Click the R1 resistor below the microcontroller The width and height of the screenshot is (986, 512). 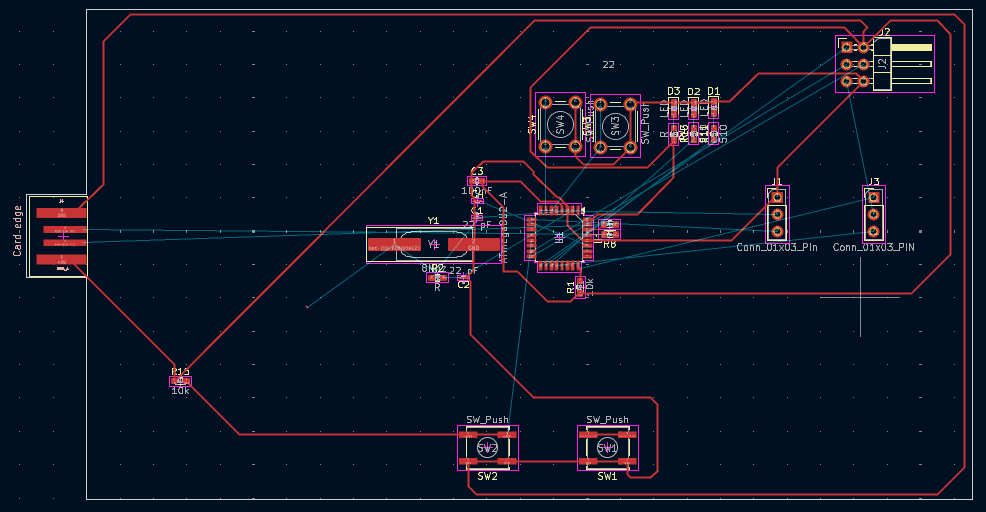tap(580, 288)
